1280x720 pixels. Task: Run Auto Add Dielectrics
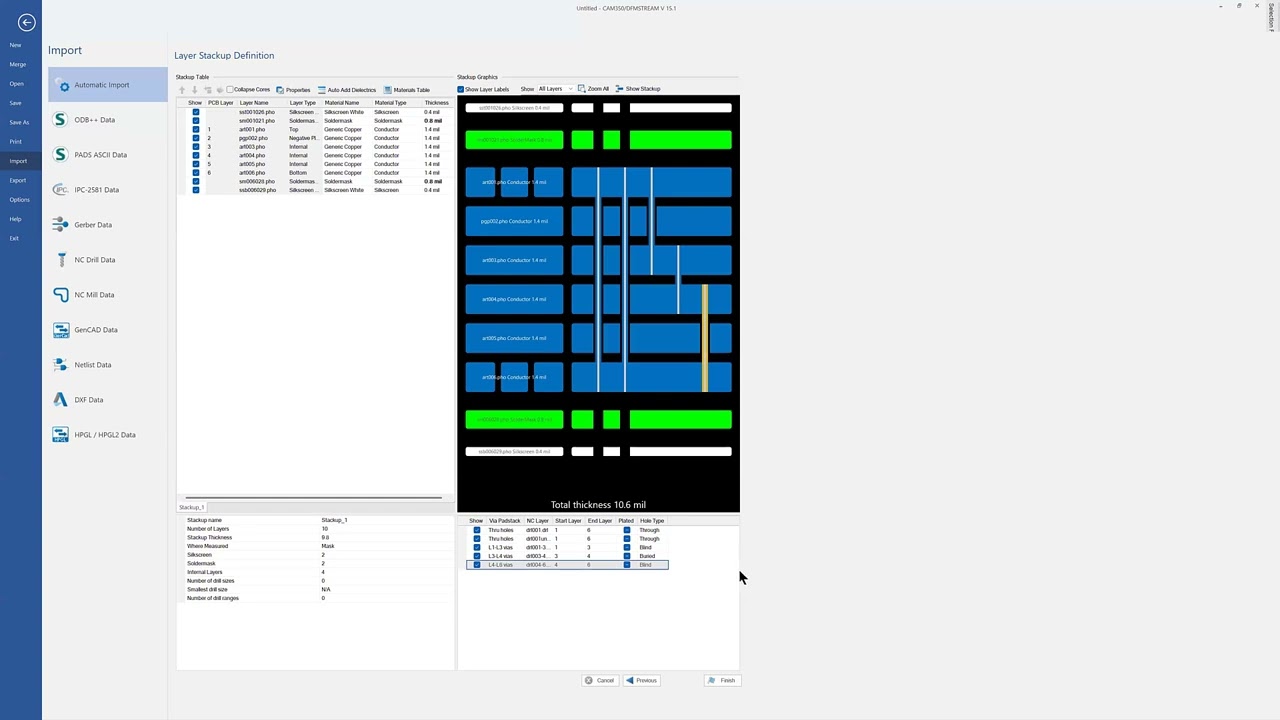coord(346,90)
